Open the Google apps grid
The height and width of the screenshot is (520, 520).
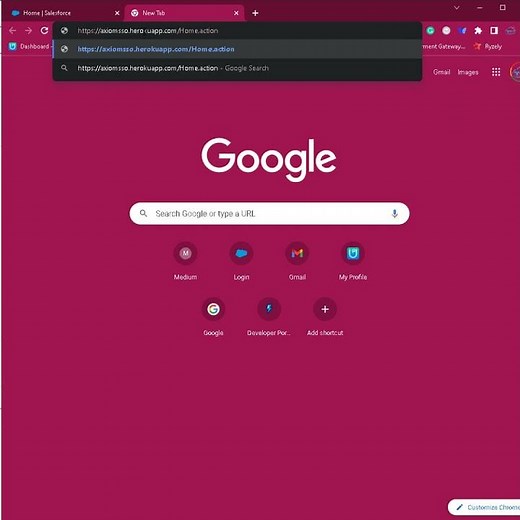click(496, 72)
